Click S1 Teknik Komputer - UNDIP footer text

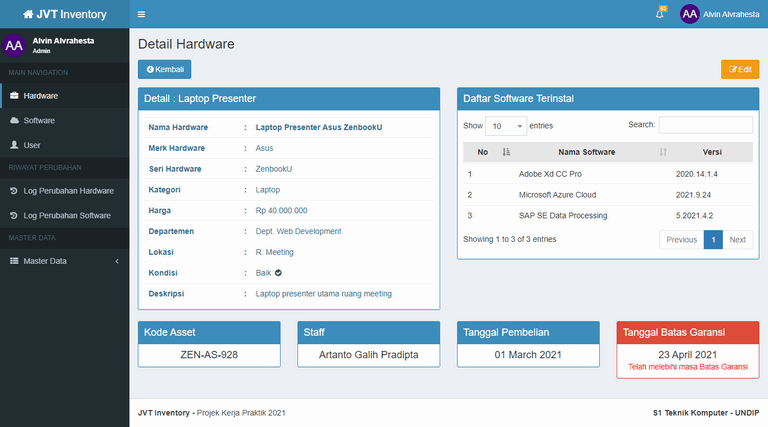point(706,413)
